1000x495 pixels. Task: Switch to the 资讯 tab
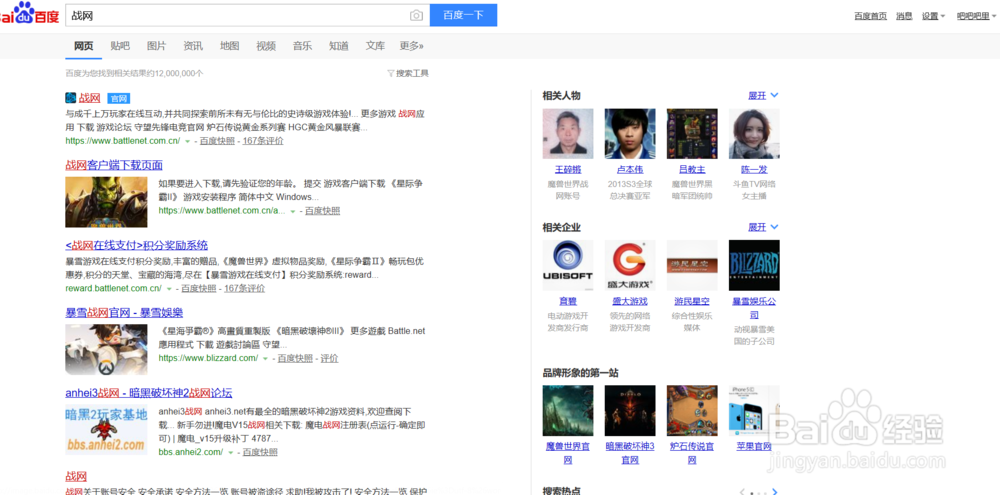[x=193, y=46]
